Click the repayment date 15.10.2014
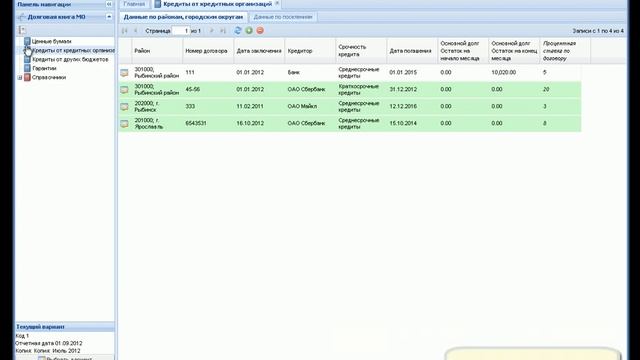Viewport: 640px width, 360px height. click(403, 123)
